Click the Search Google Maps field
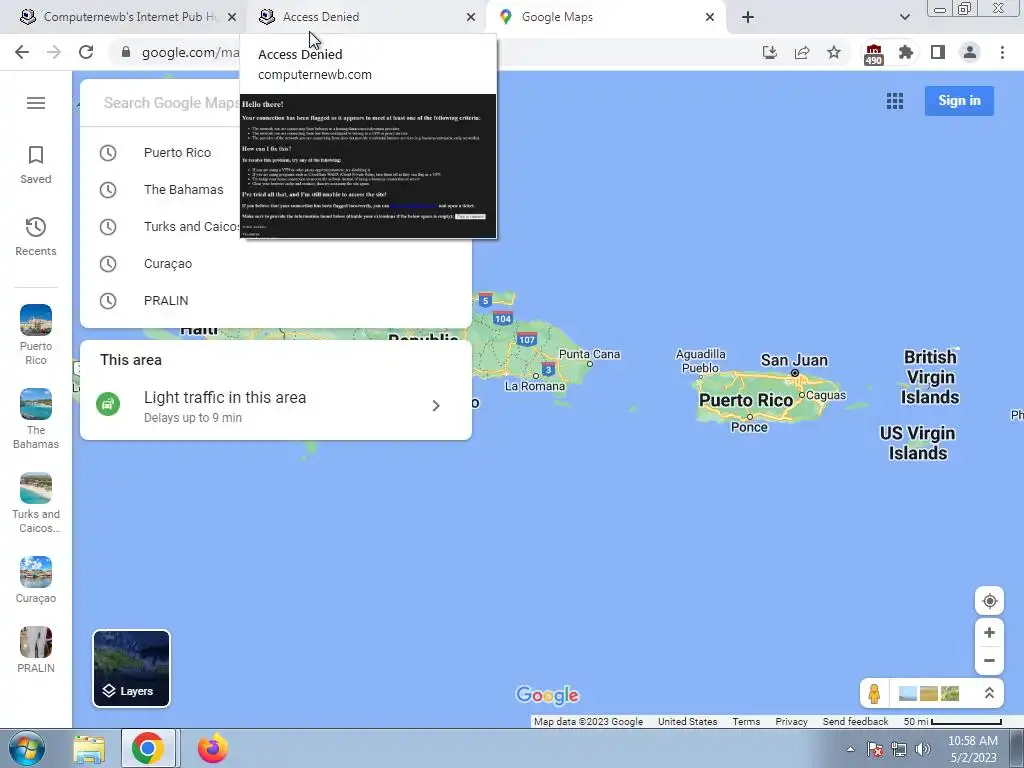 click(x=170, y=103)
